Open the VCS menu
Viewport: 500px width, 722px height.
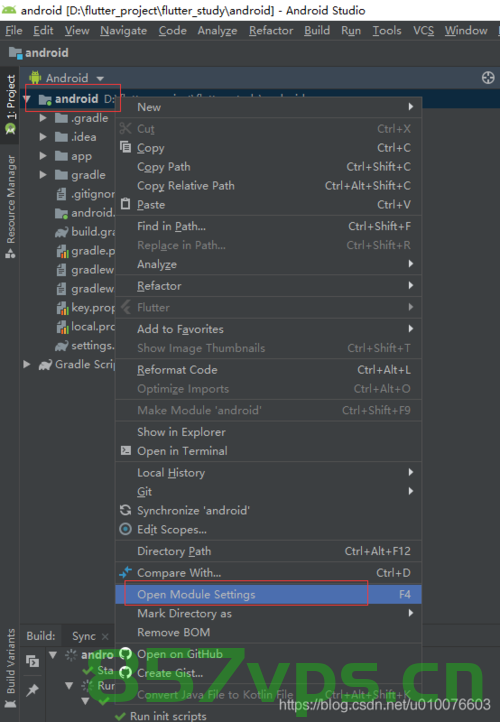click(x=423, y=31)
